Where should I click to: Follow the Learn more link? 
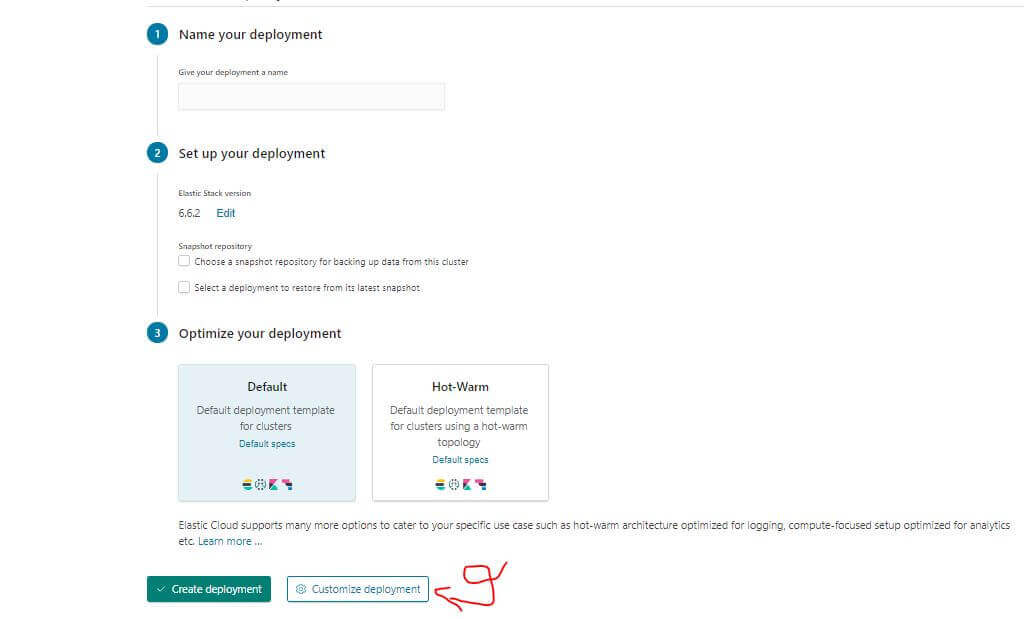229,541
